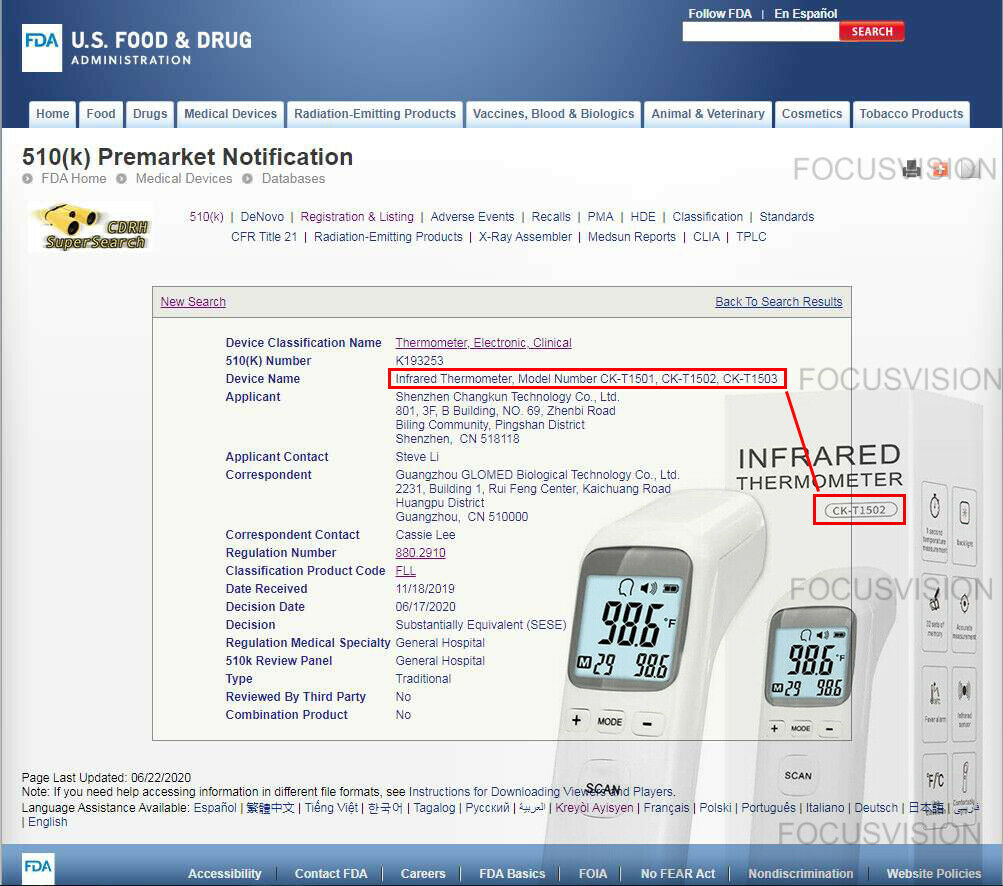Click the FDA logo in the header
The height and width of the screenshot is (886, 1003).
click(x=42, y=48)
